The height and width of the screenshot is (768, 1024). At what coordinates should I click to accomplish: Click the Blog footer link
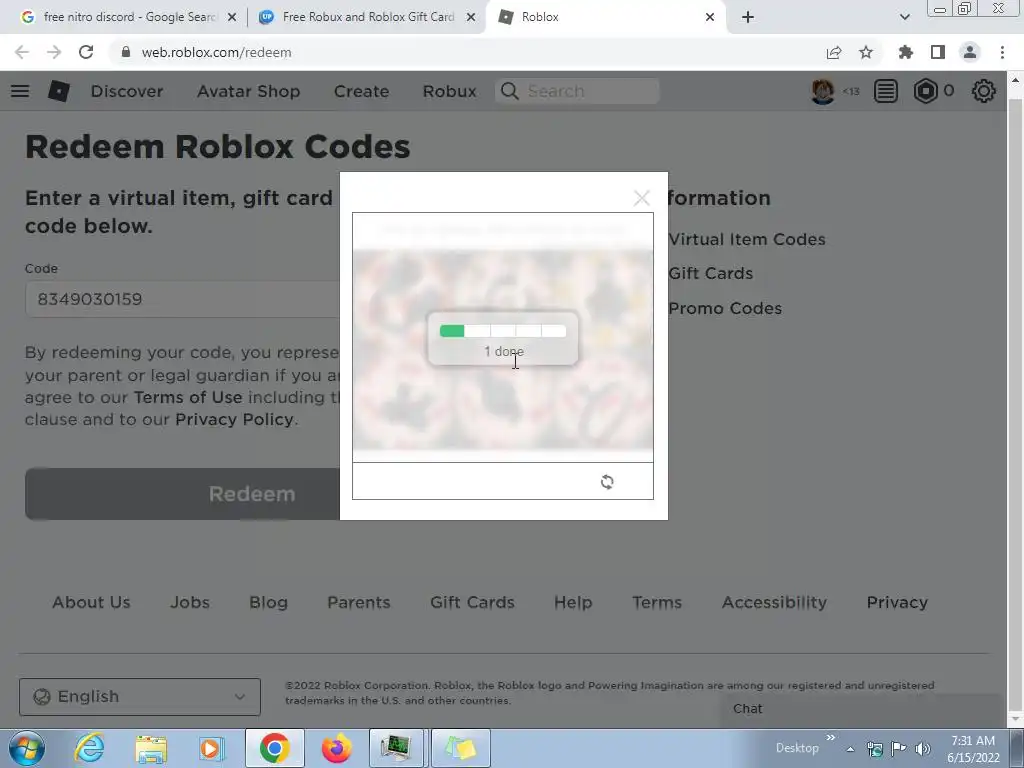(x=268, y=602)
